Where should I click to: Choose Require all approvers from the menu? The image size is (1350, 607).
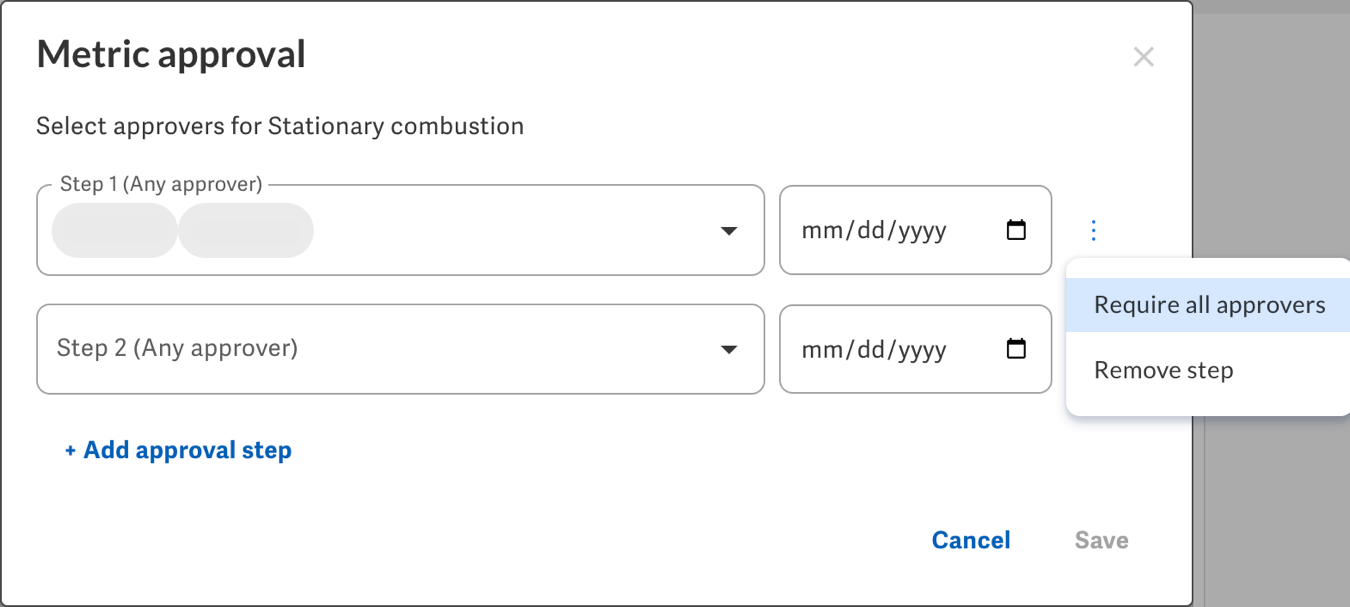click(1209, 305)
